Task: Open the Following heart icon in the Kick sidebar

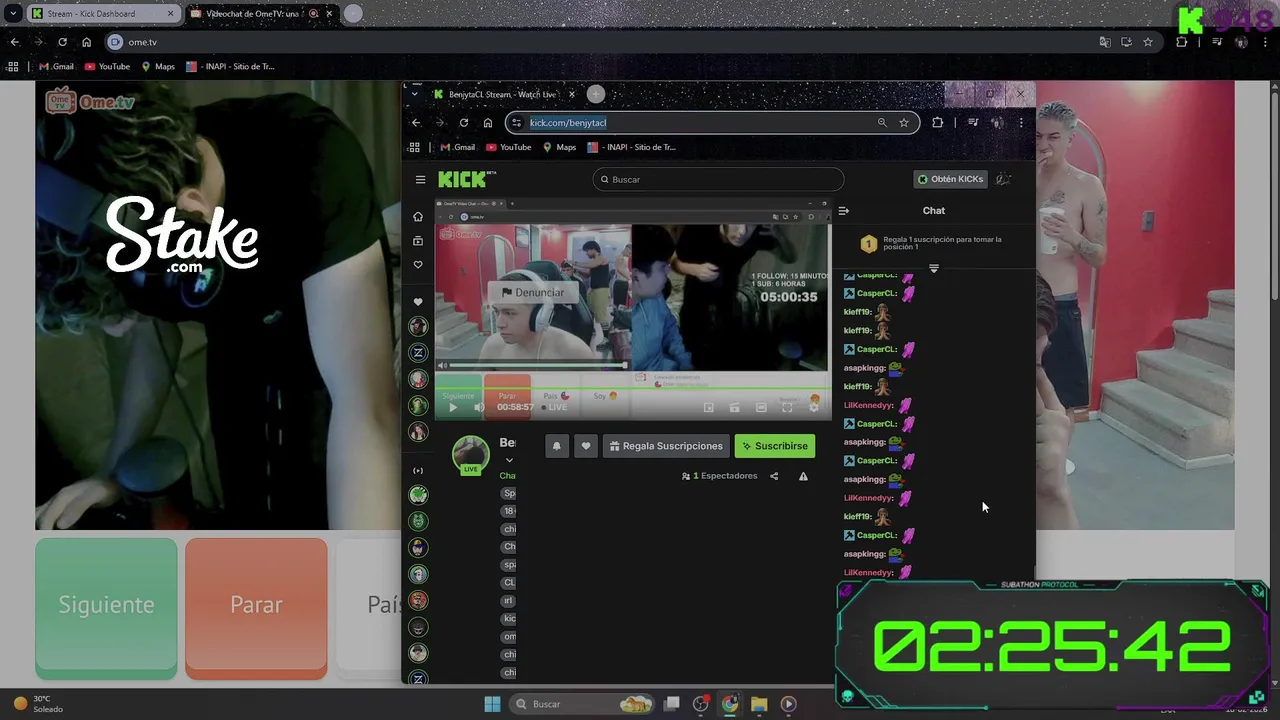Action: coord(418,265)
